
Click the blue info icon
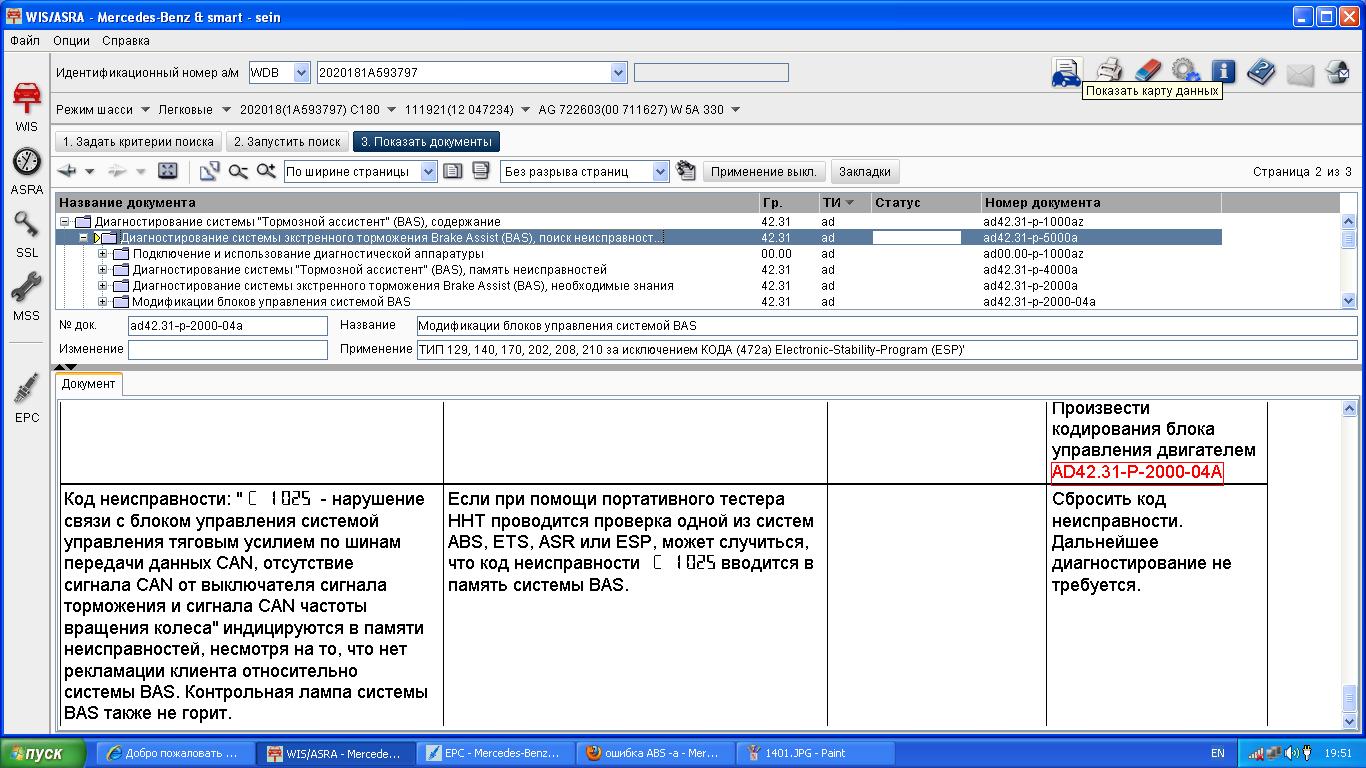[1223, 71]
